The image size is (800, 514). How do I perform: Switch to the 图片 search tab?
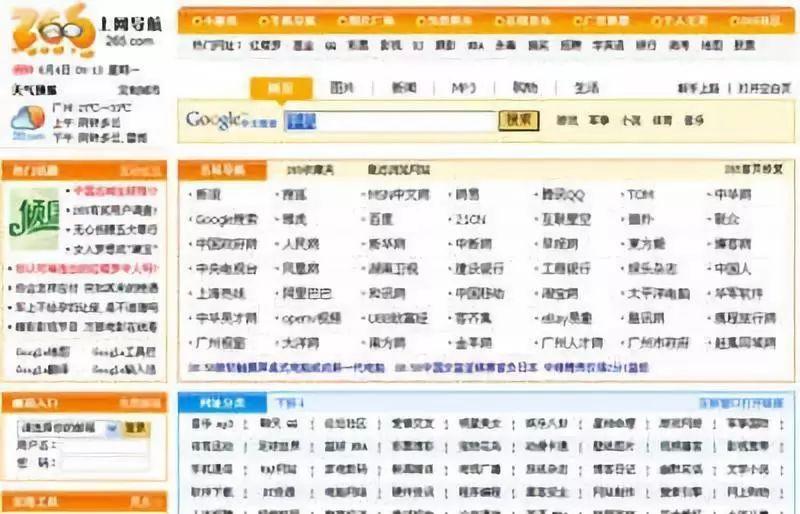point(342,88)
